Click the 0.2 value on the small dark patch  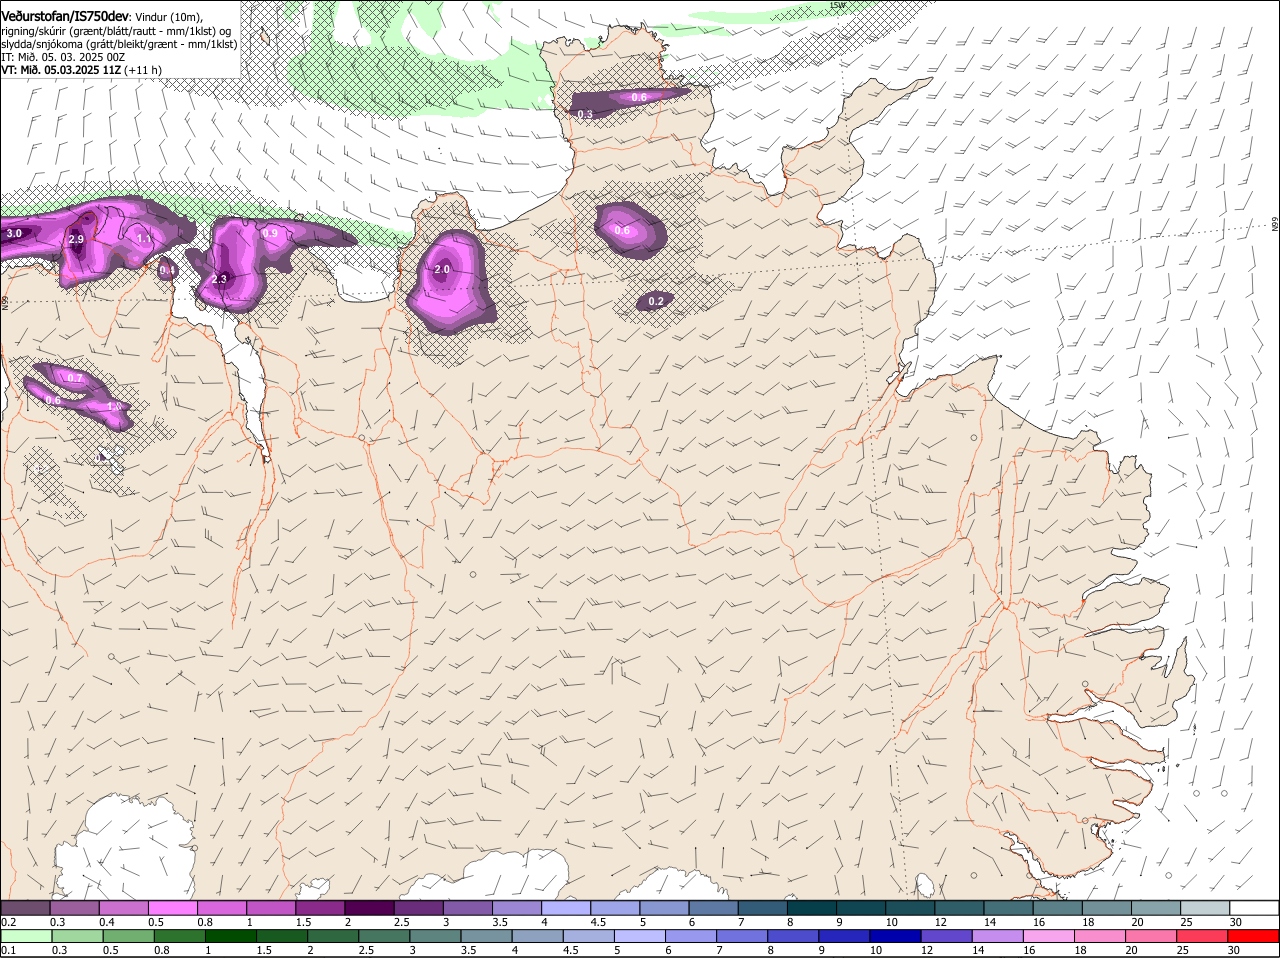[656, 301]
